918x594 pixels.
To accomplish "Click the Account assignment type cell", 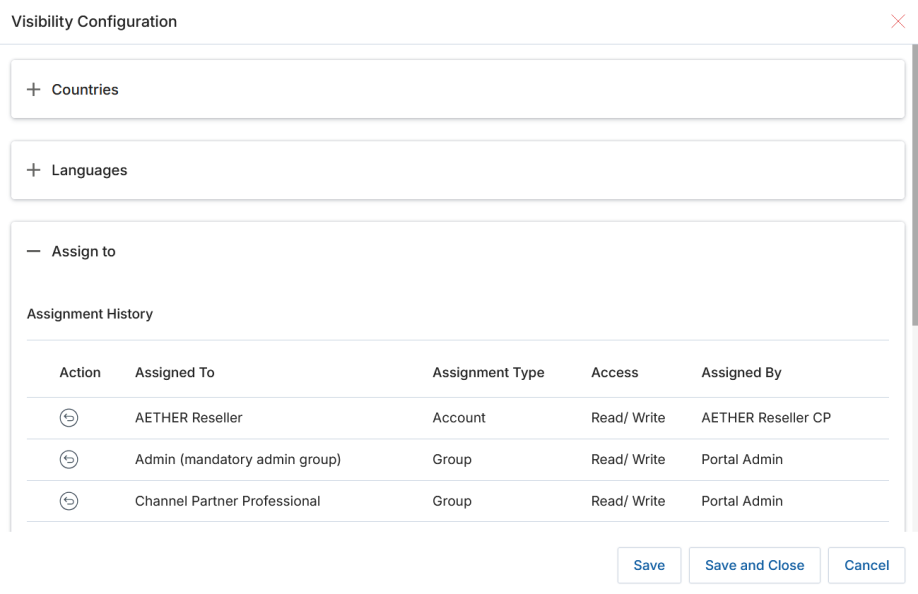I will pyautogui.click(x=459, y=418).
